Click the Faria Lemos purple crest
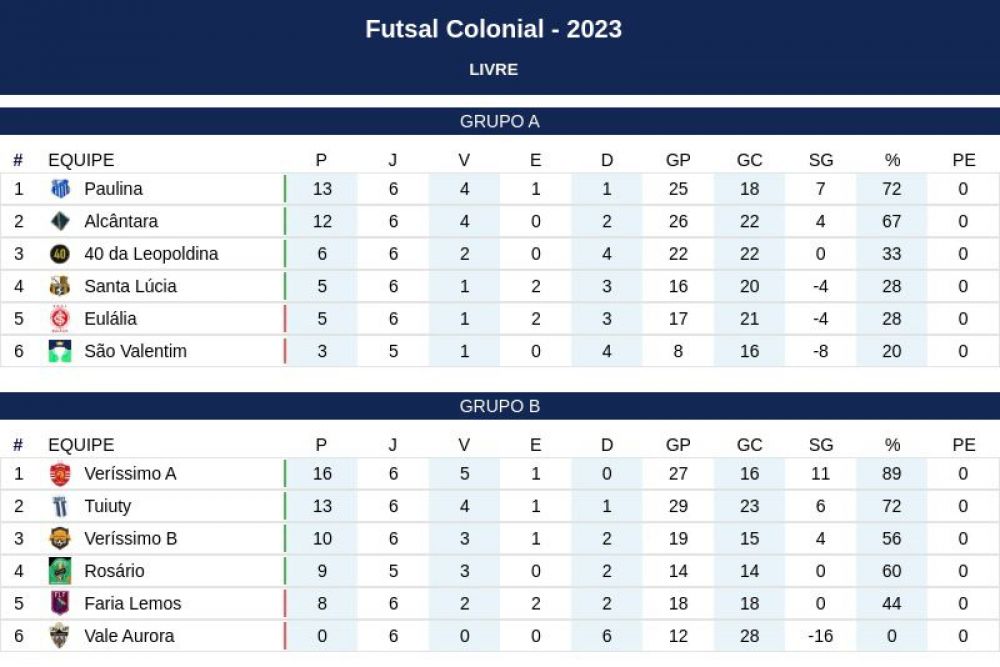The height and width of the screenshot is (667, 1000). click(60, 603)
